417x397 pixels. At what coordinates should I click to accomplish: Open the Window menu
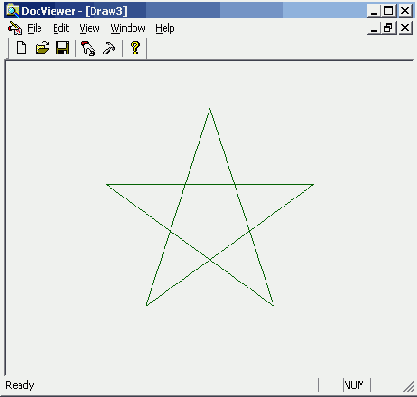[x=128, y=28]
